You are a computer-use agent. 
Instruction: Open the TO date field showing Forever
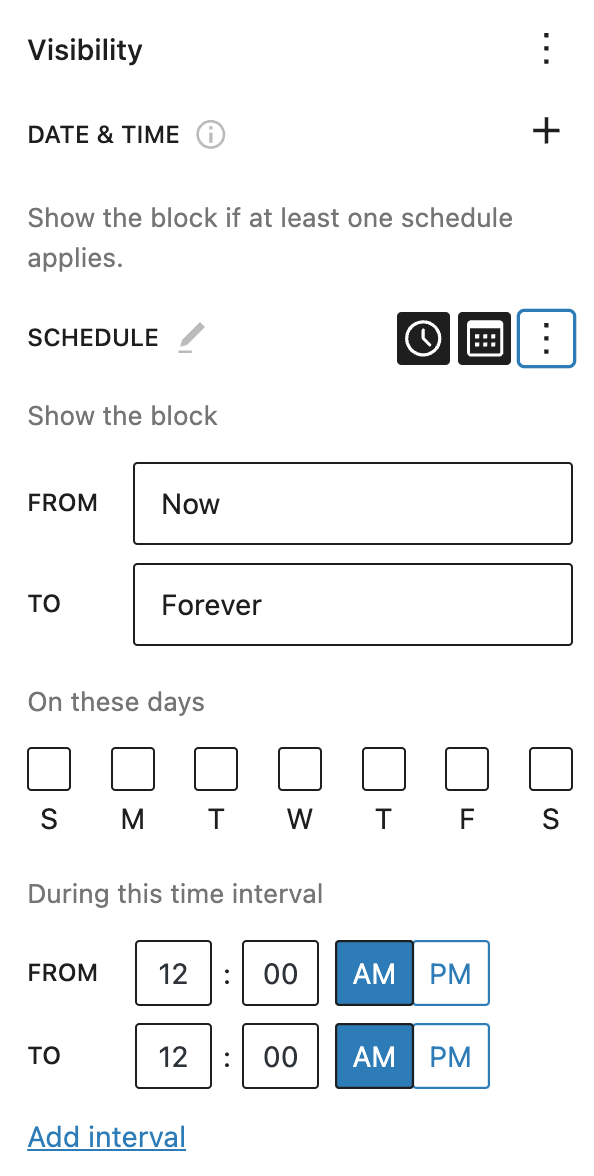(353, 604)
